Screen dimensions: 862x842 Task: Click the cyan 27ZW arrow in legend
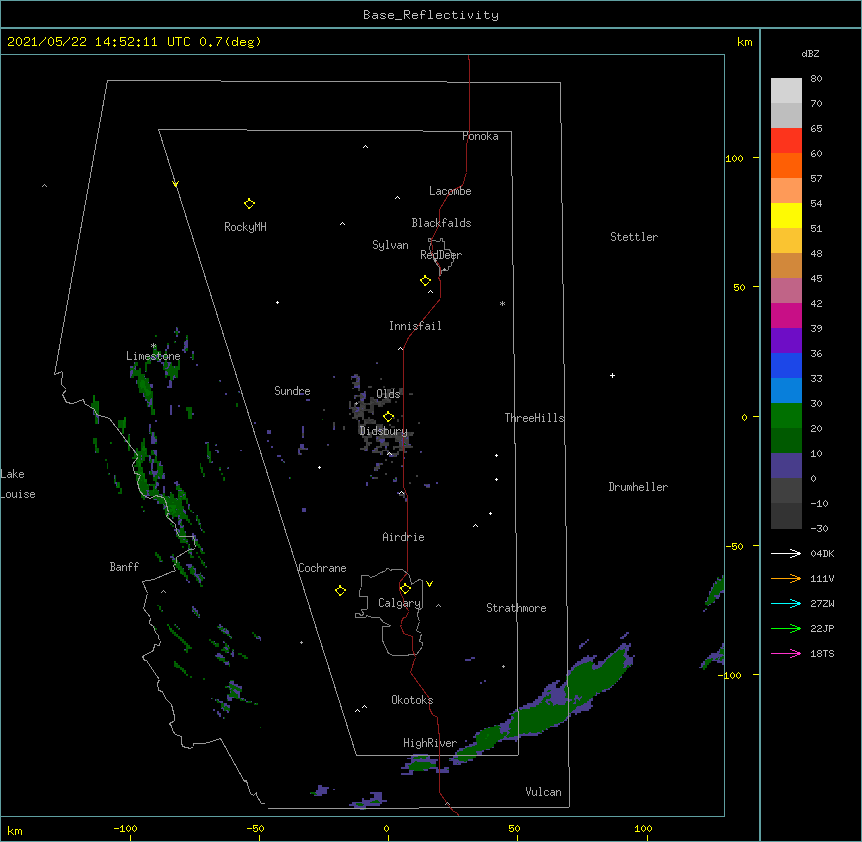(786, 603)
